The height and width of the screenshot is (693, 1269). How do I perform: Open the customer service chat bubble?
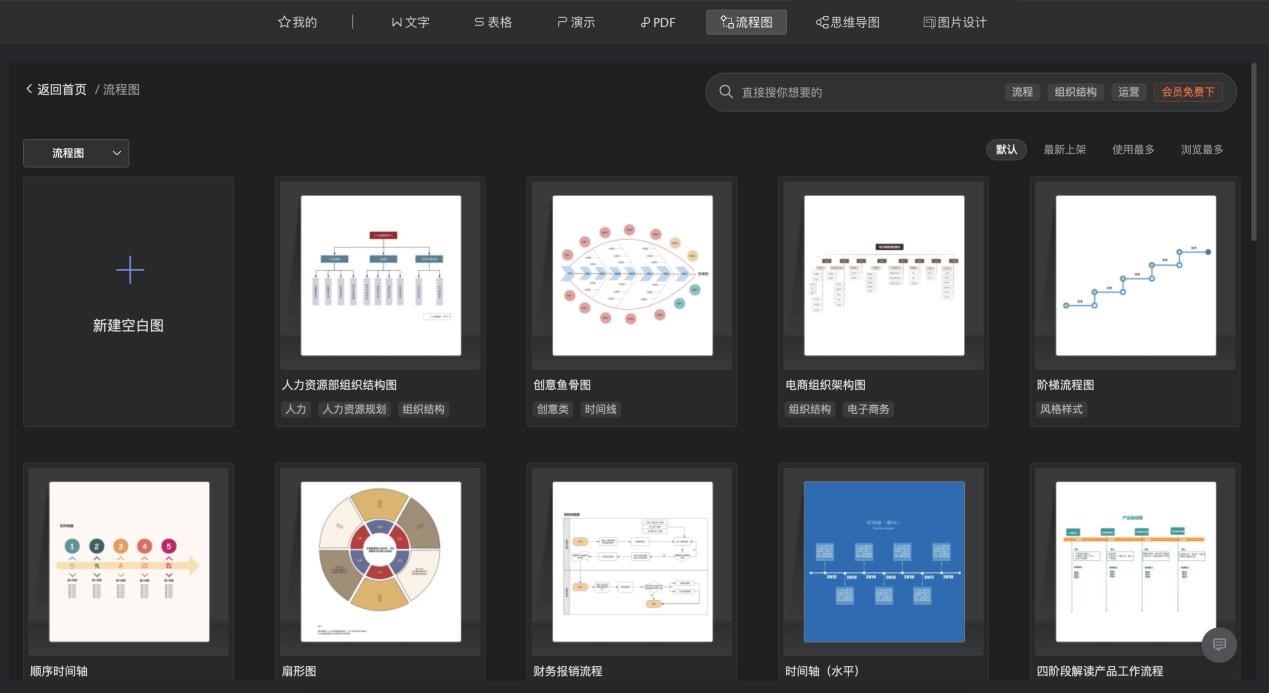(x=1218, y=645)
